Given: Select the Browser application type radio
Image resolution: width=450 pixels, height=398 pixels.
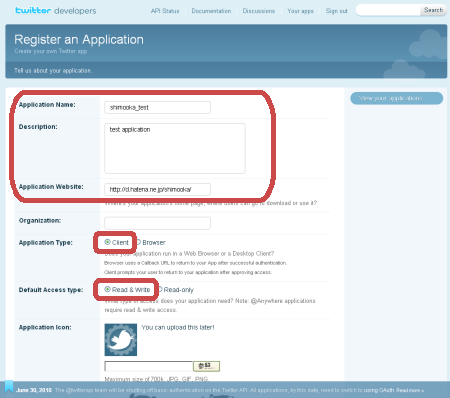Looking at the screenshot, I should click(138, 242).
